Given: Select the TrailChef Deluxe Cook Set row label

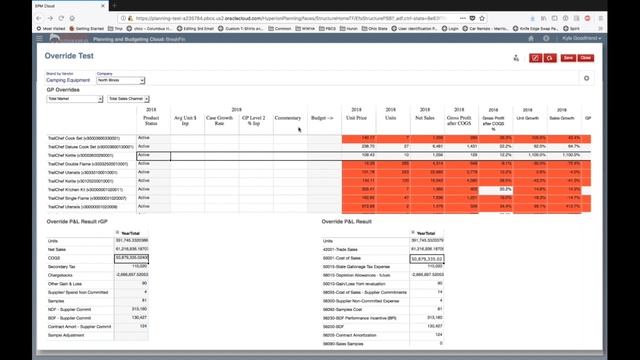Looking at the screenshot, I should click(91, 147).
